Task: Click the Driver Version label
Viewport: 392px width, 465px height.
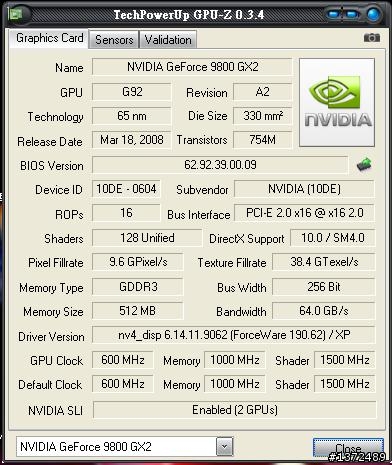Action: [x=51, y=337]
